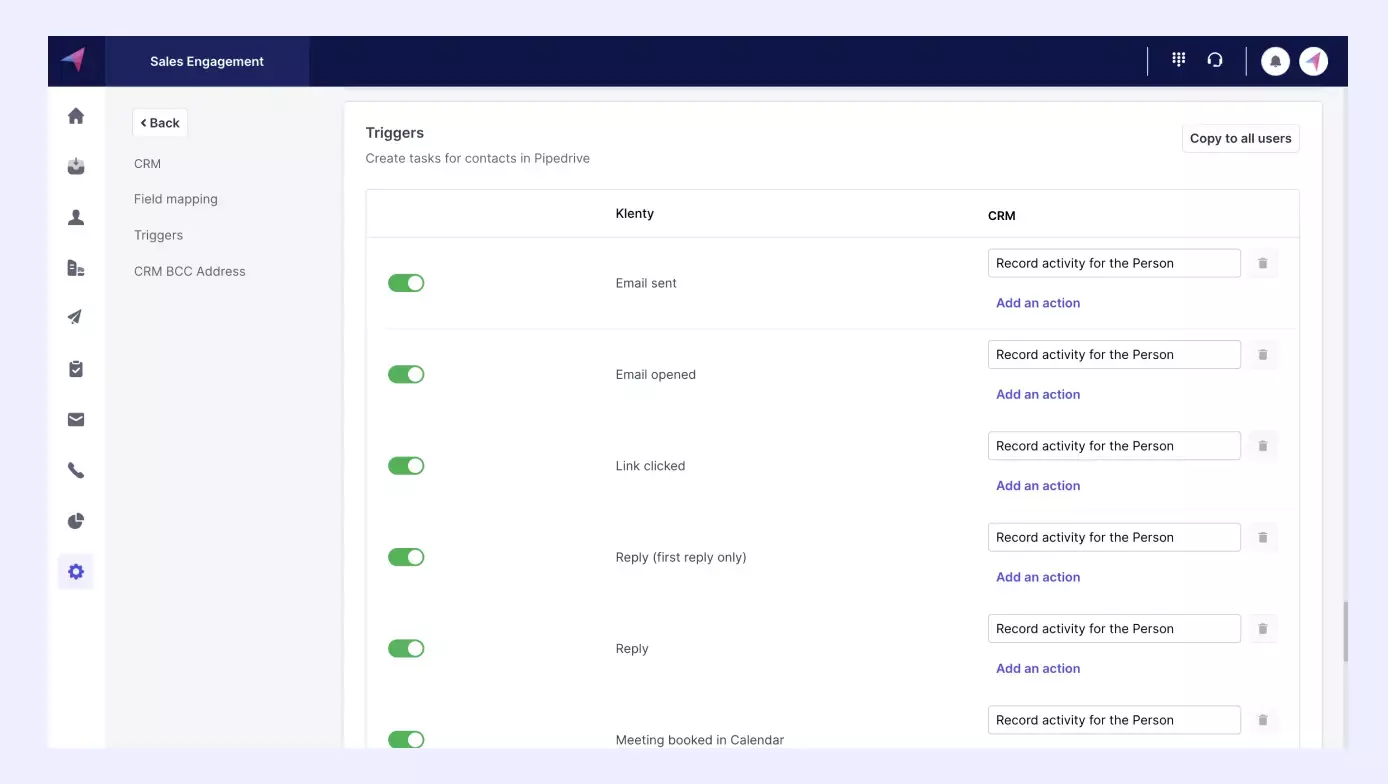This screenshot has height=784, width=1388.
Task: Click the Klenty logo in top-left corner
Action: click(73, 60)
